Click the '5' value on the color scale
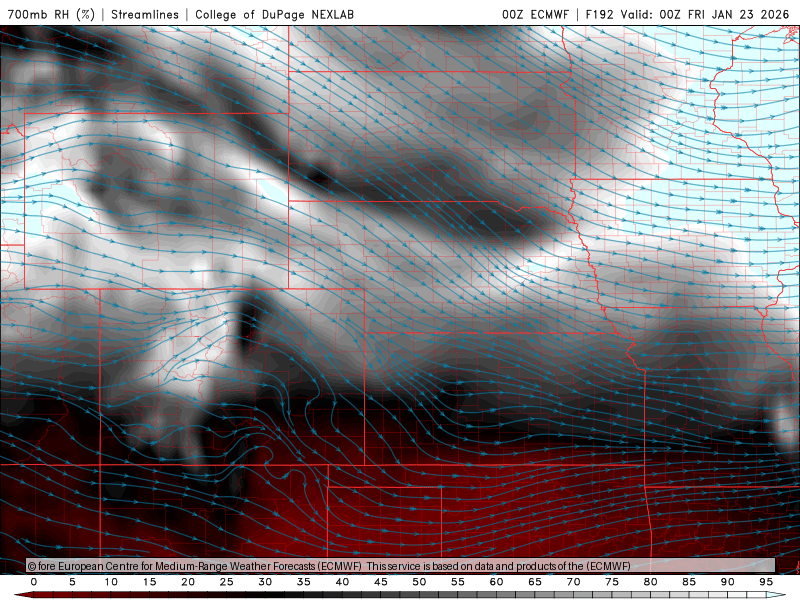Screen dimensions: 800x600 click(x=72, y=582)
